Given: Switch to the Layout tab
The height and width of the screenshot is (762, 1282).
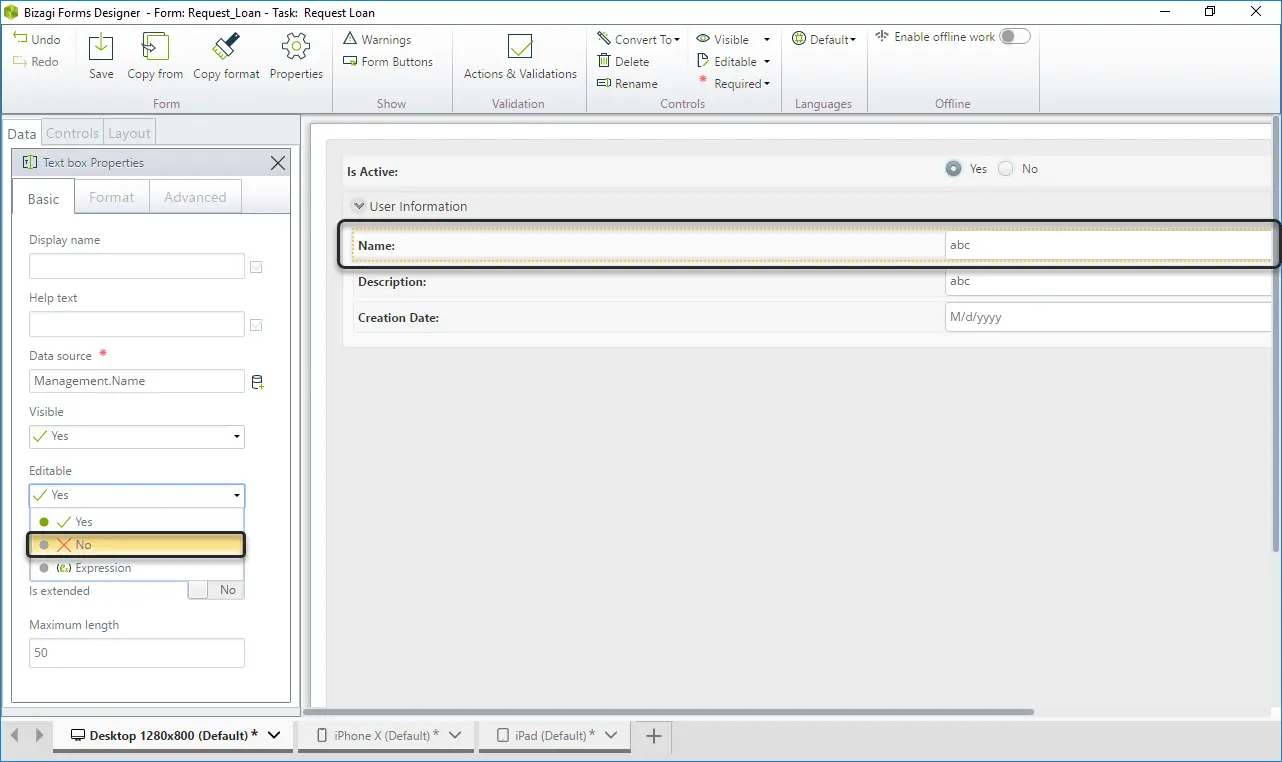Looking at the screenshot, I should [x=129, y=133].
